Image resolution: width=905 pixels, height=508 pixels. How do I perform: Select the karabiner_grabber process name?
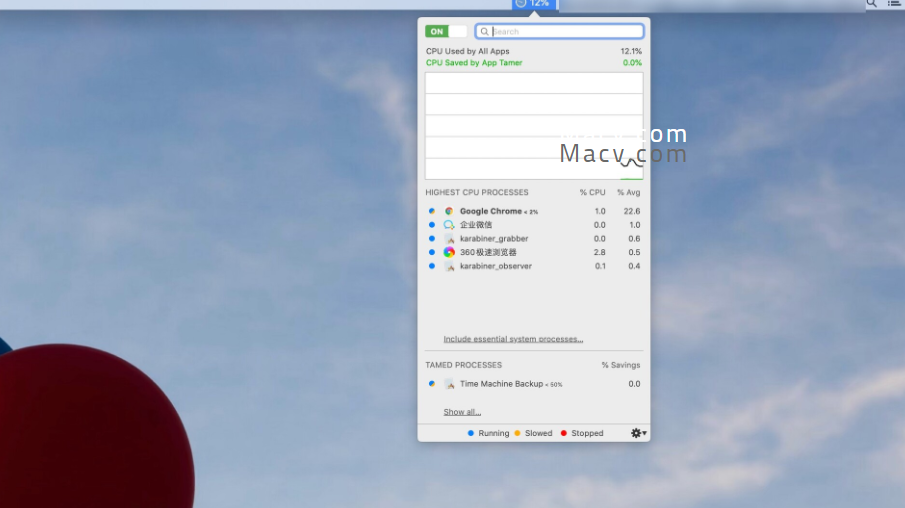pos(494,238)
